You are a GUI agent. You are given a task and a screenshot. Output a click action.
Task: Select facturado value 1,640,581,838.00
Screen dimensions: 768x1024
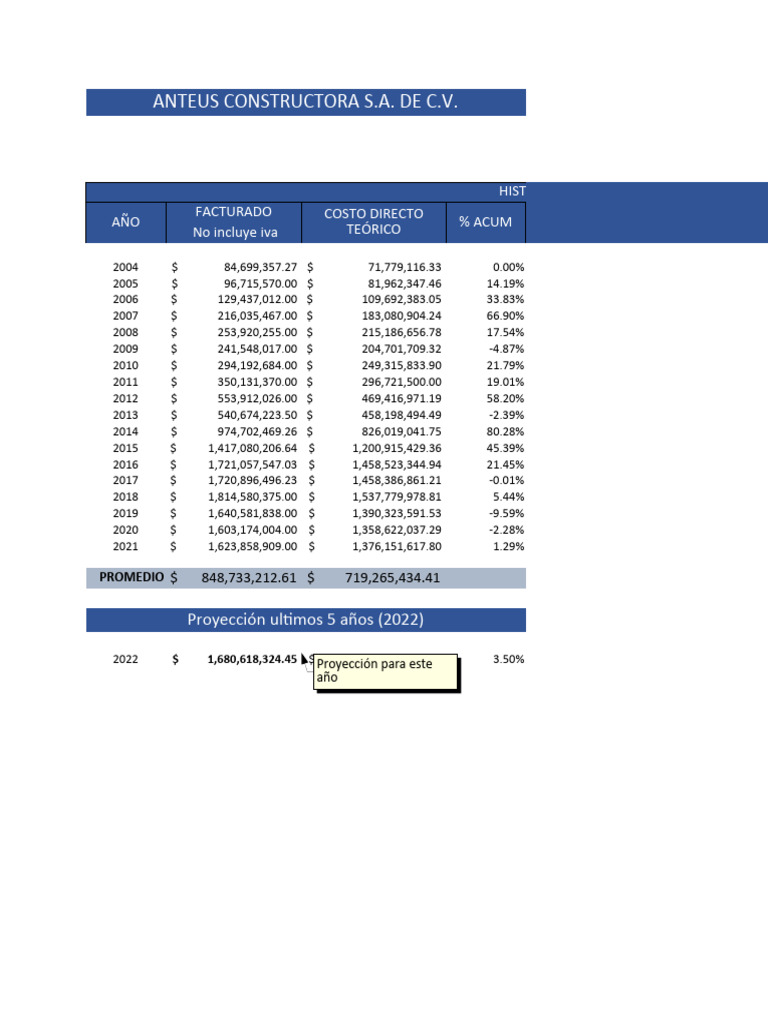253,513
